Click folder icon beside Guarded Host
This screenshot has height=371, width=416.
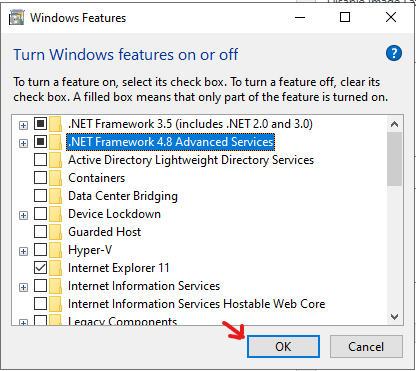[x=55, y=232]
